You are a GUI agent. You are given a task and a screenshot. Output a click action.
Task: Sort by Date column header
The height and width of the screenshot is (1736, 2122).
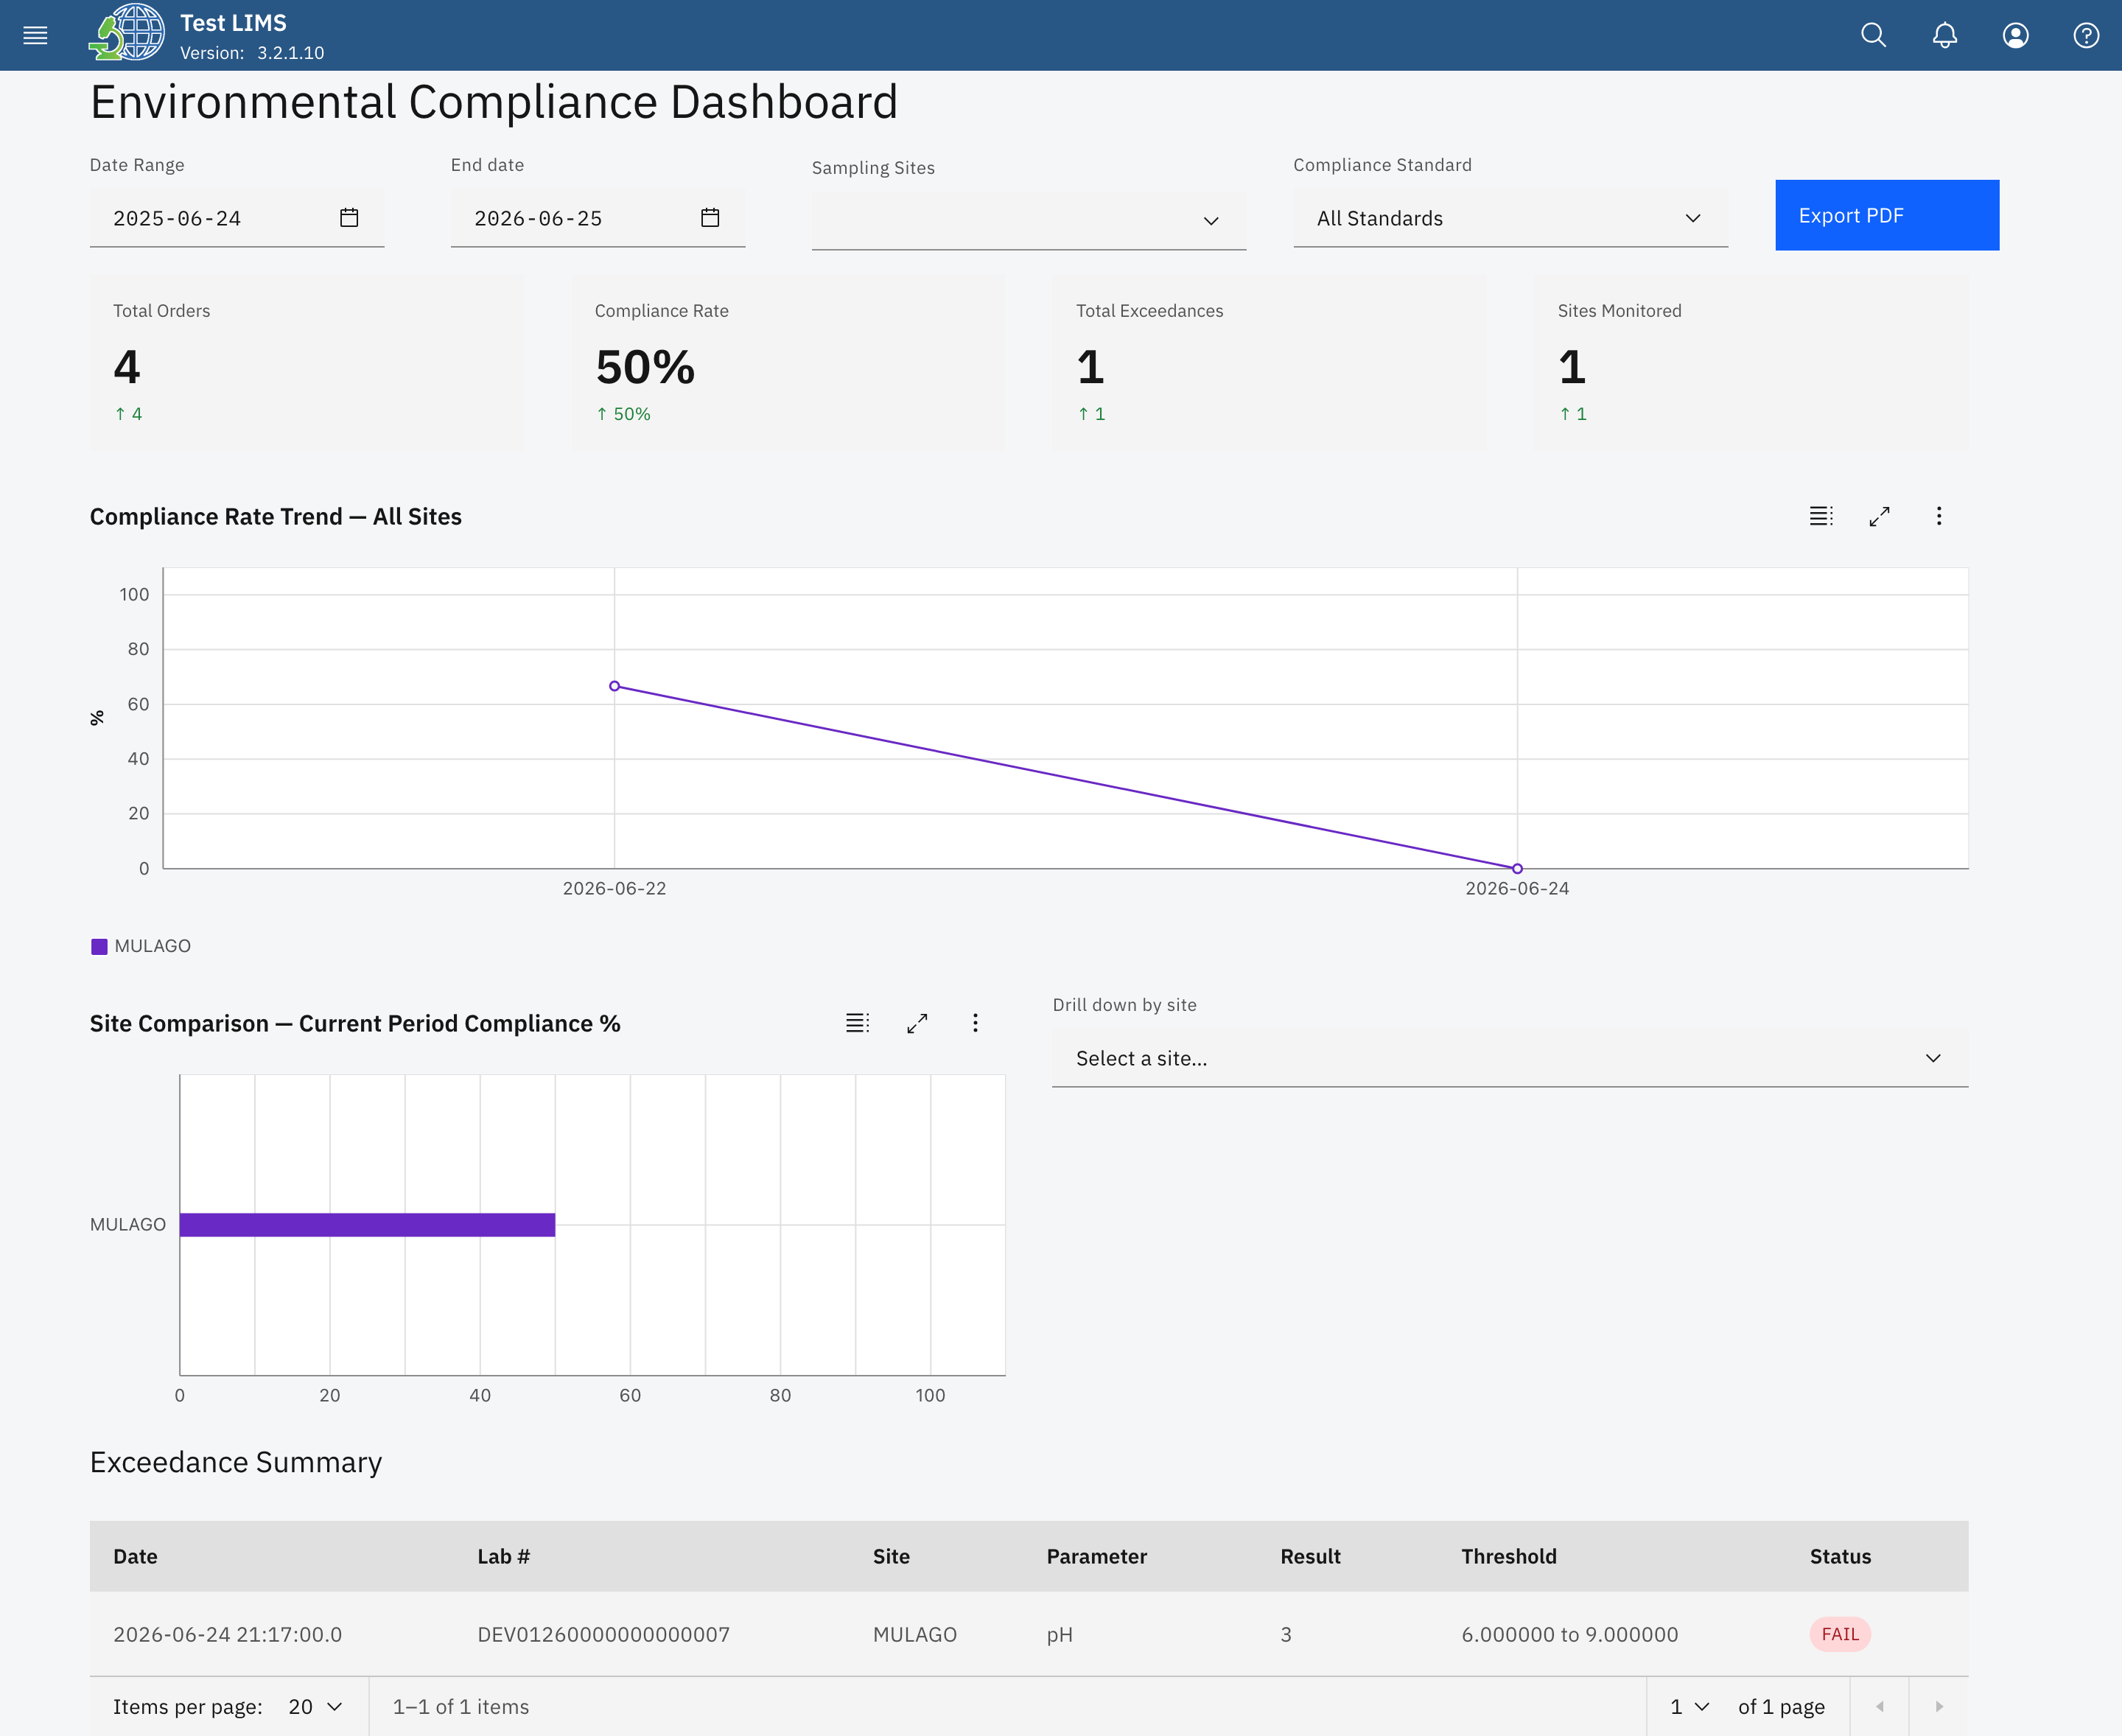pos(135,1556)
